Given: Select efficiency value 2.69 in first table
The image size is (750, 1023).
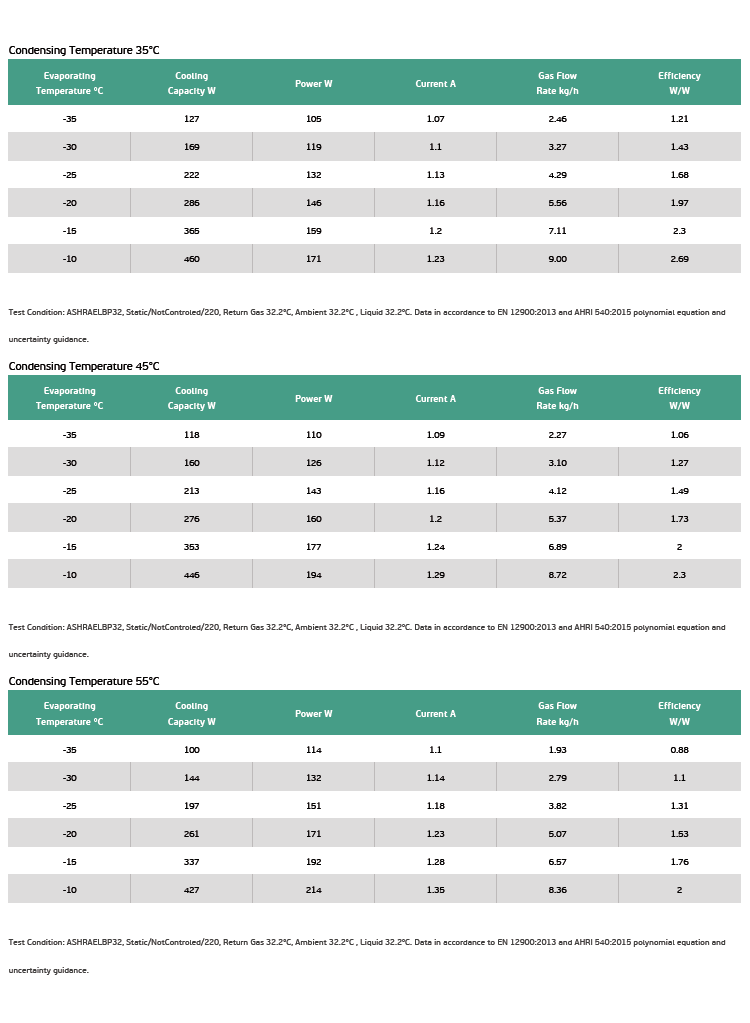Looking at the screenshot, I should click(680, 259).
